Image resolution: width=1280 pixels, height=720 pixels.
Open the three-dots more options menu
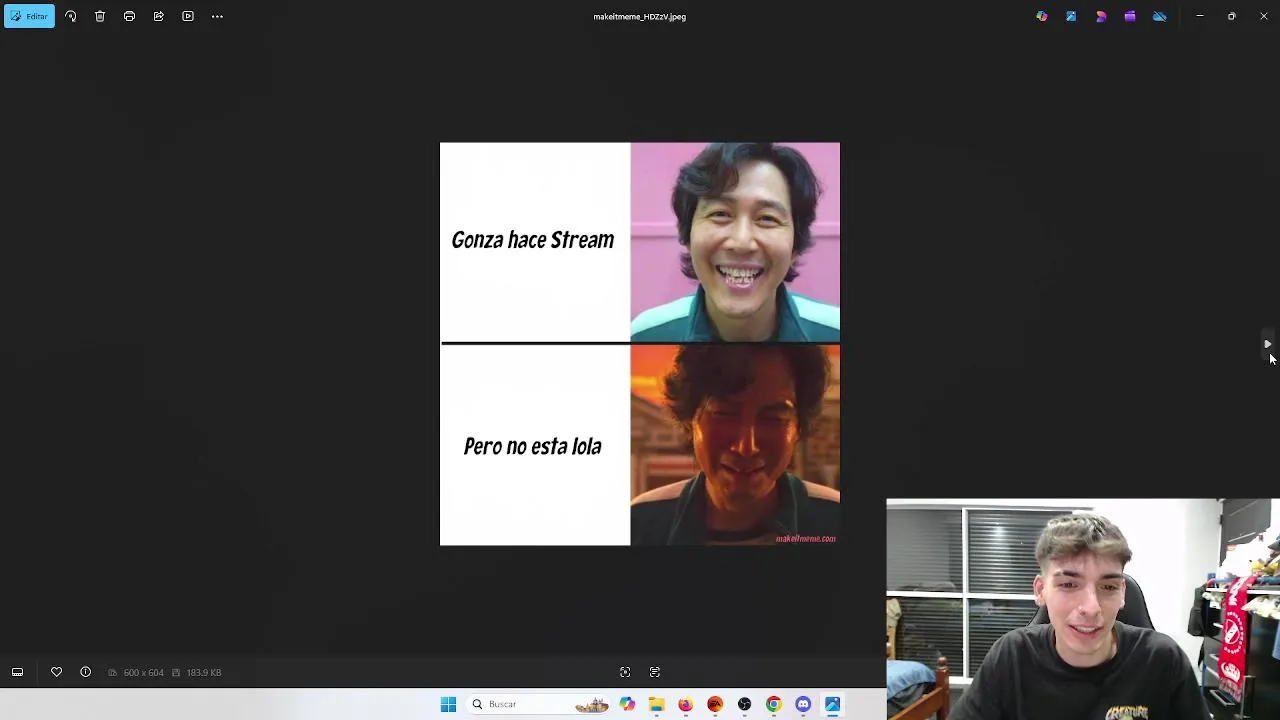click(x=217, y=16)
